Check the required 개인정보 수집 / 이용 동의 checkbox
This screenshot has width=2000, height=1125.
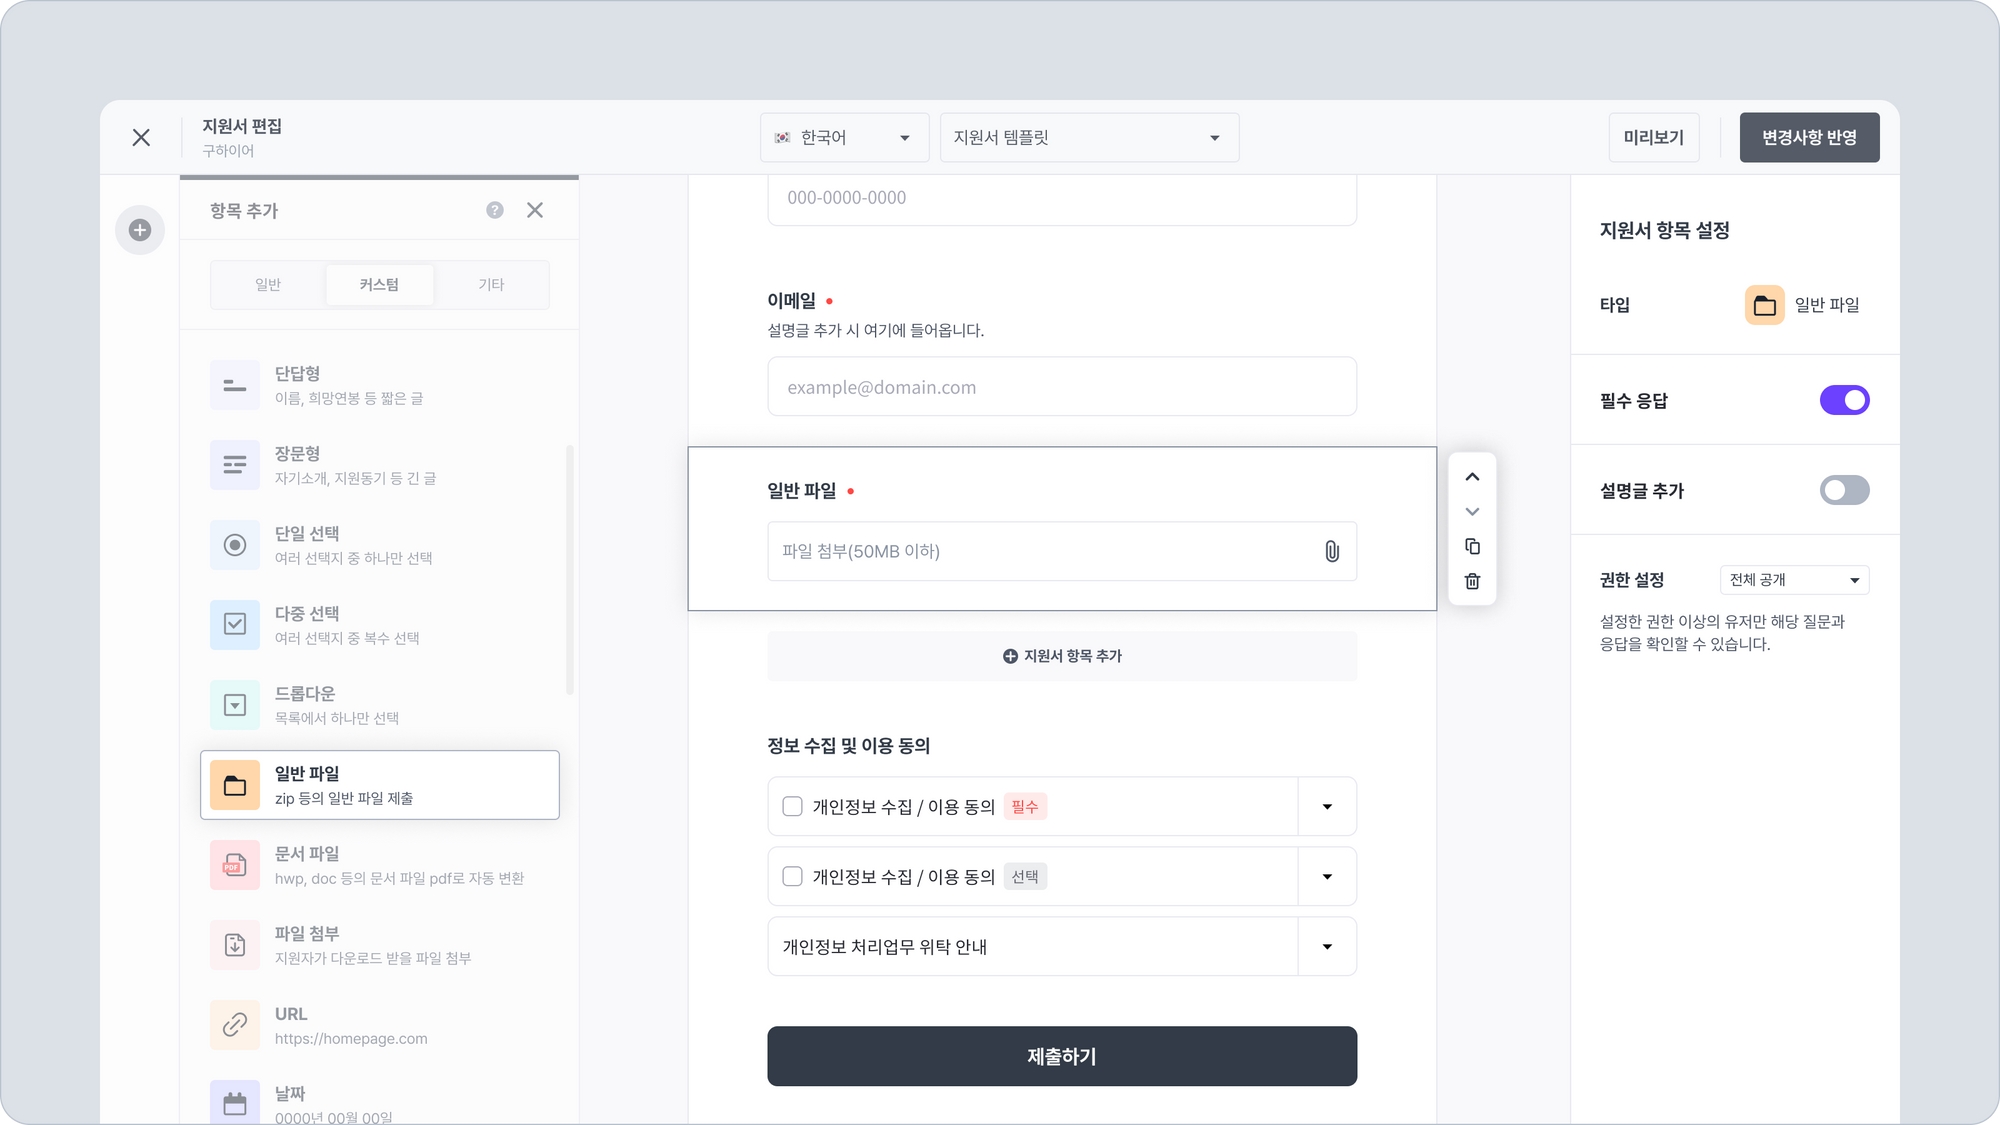[x=792, y=806]
